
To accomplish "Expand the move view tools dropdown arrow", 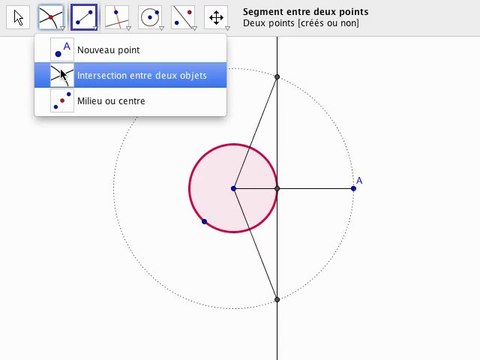I will pos(227,28).
